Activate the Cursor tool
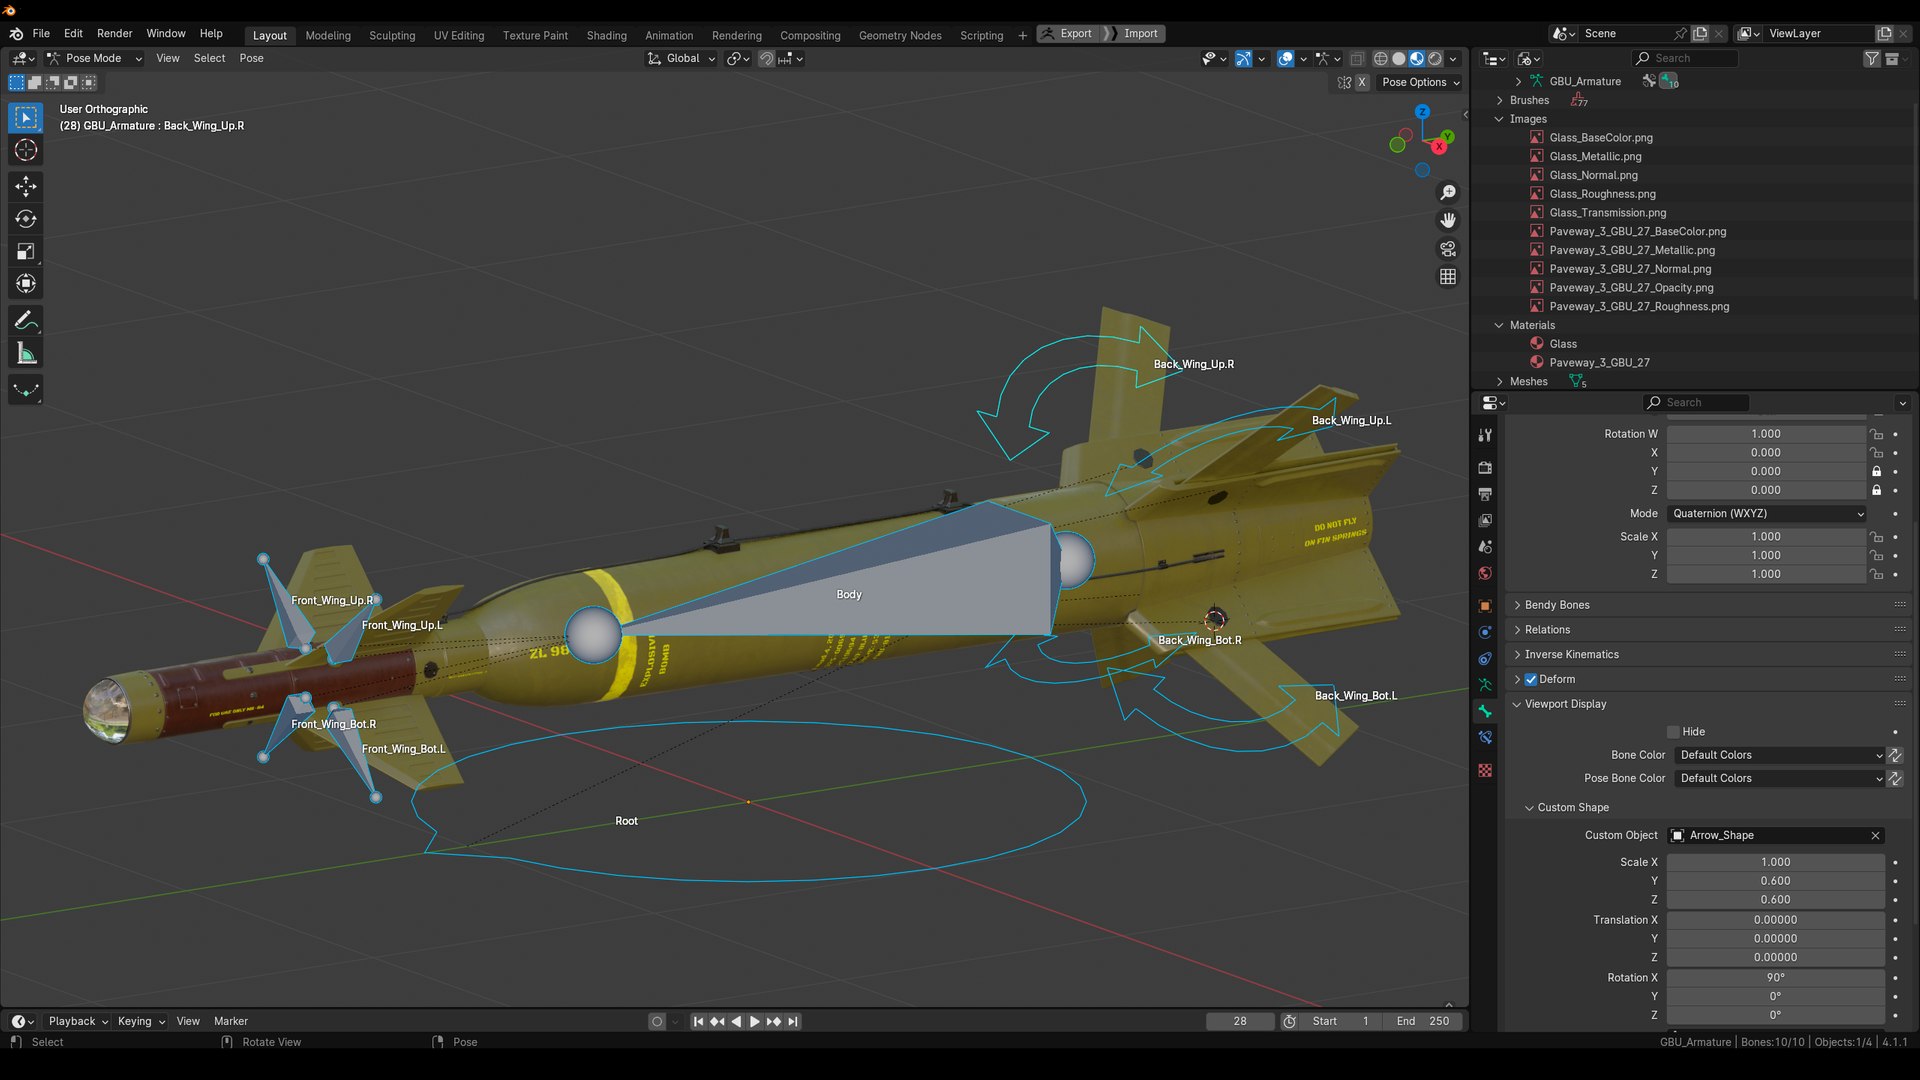The image size is (1920, 1080). click(x=26, y=151)
